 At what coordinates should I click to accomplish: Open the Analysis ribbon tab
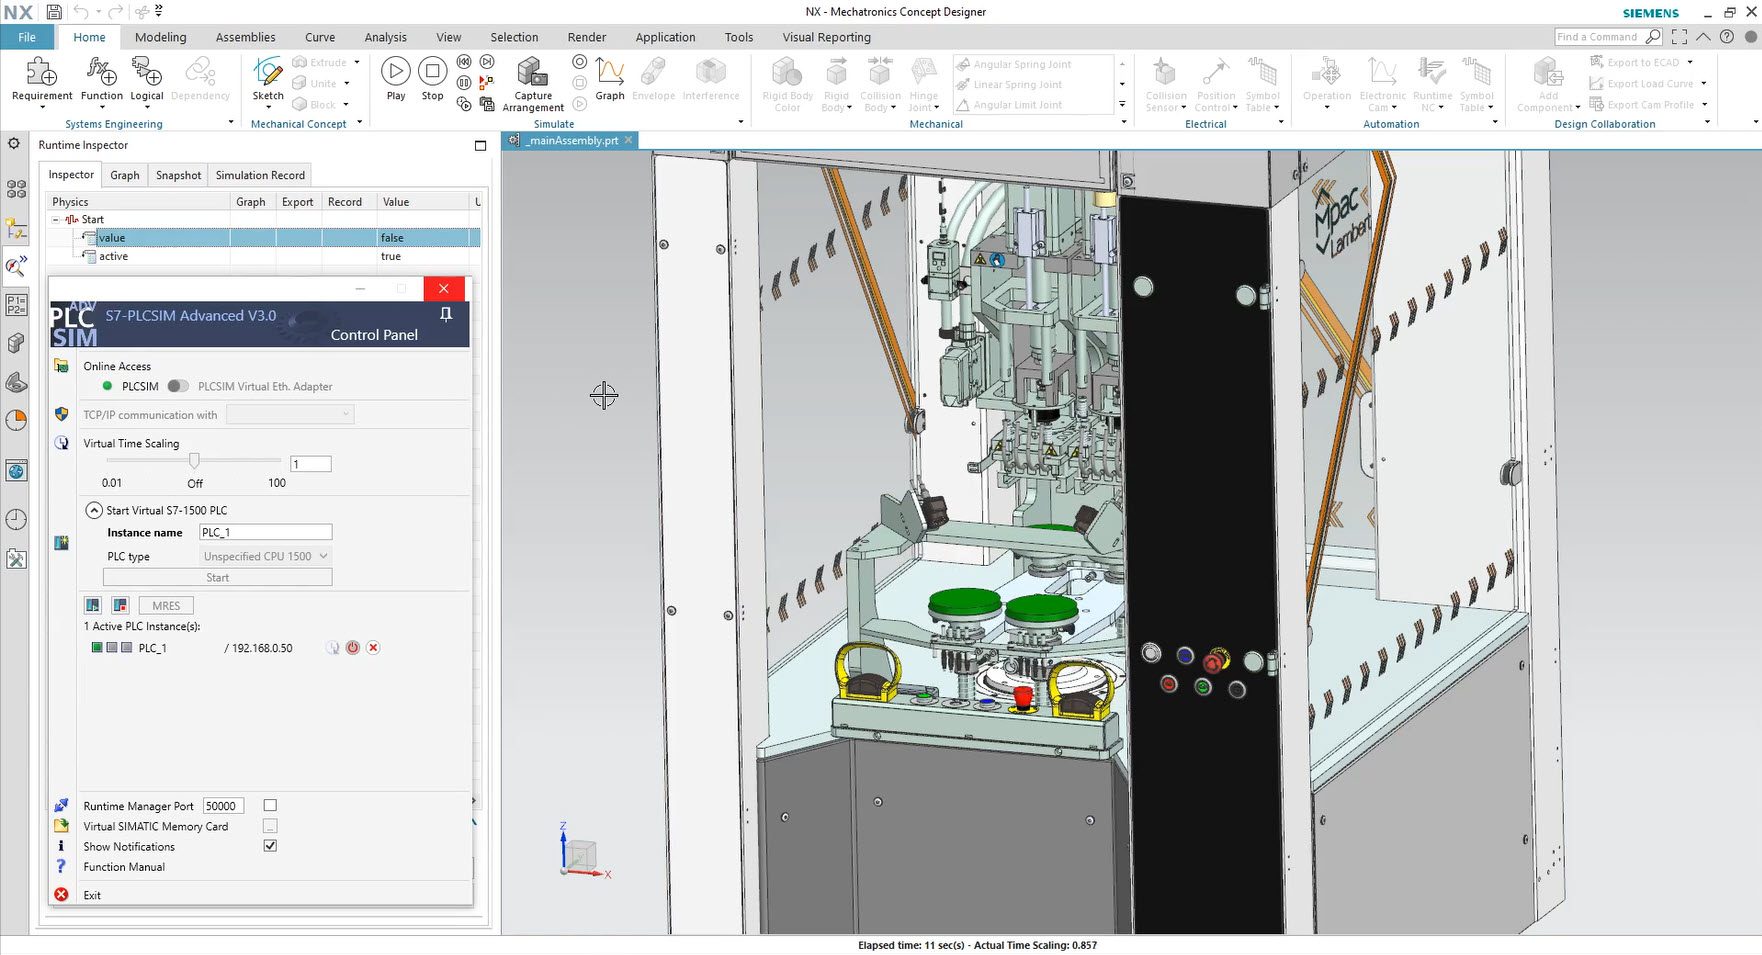385,37
